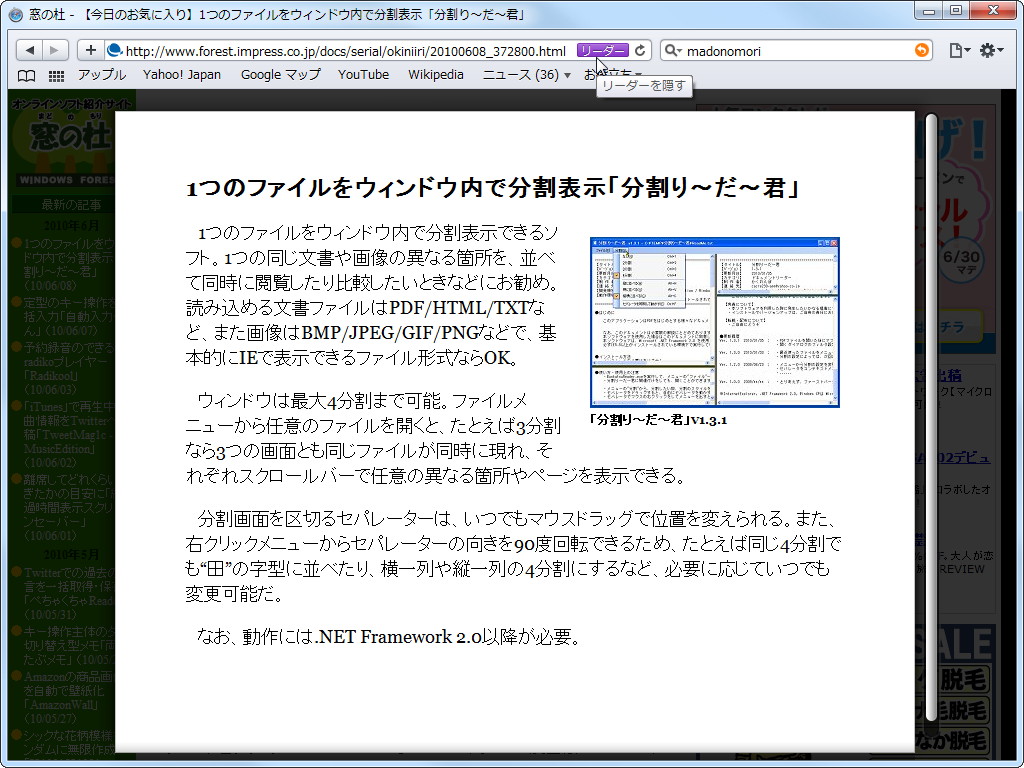The image size is (1024, 768).
Task: Open the Wikipedia bookmark
Action: click(x=436, y=74)
